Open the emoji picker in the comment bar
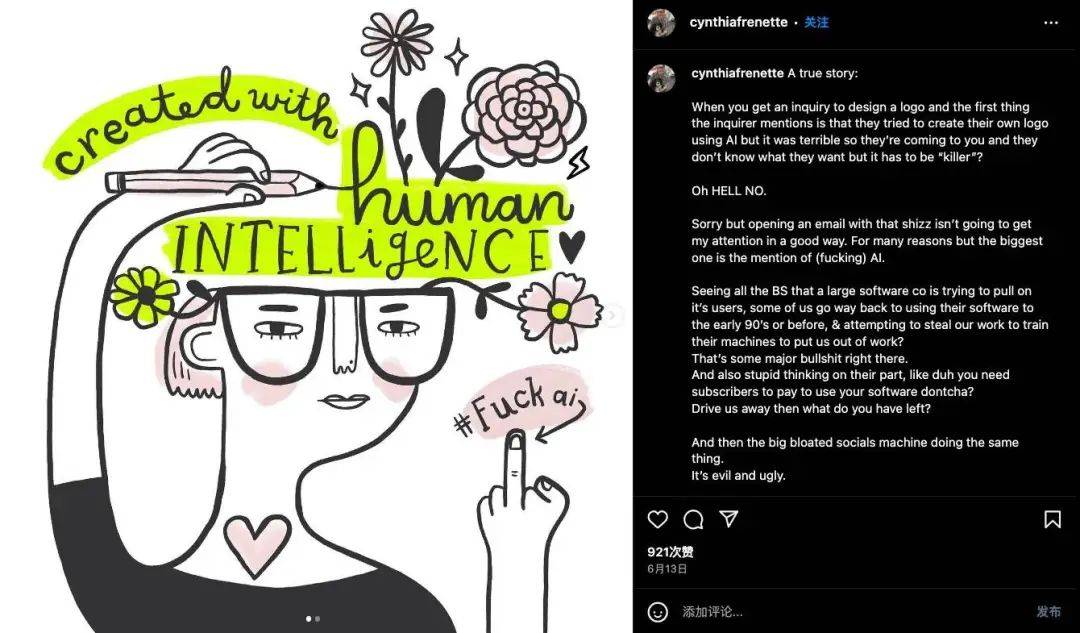This screenshot has width=1080, height=633. pos(658,611)
